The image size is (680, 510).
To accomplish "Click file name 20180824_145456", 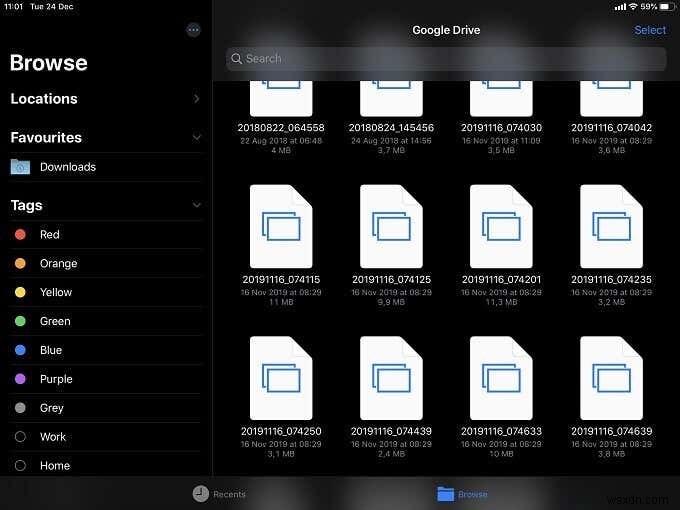I will point(391,128).
